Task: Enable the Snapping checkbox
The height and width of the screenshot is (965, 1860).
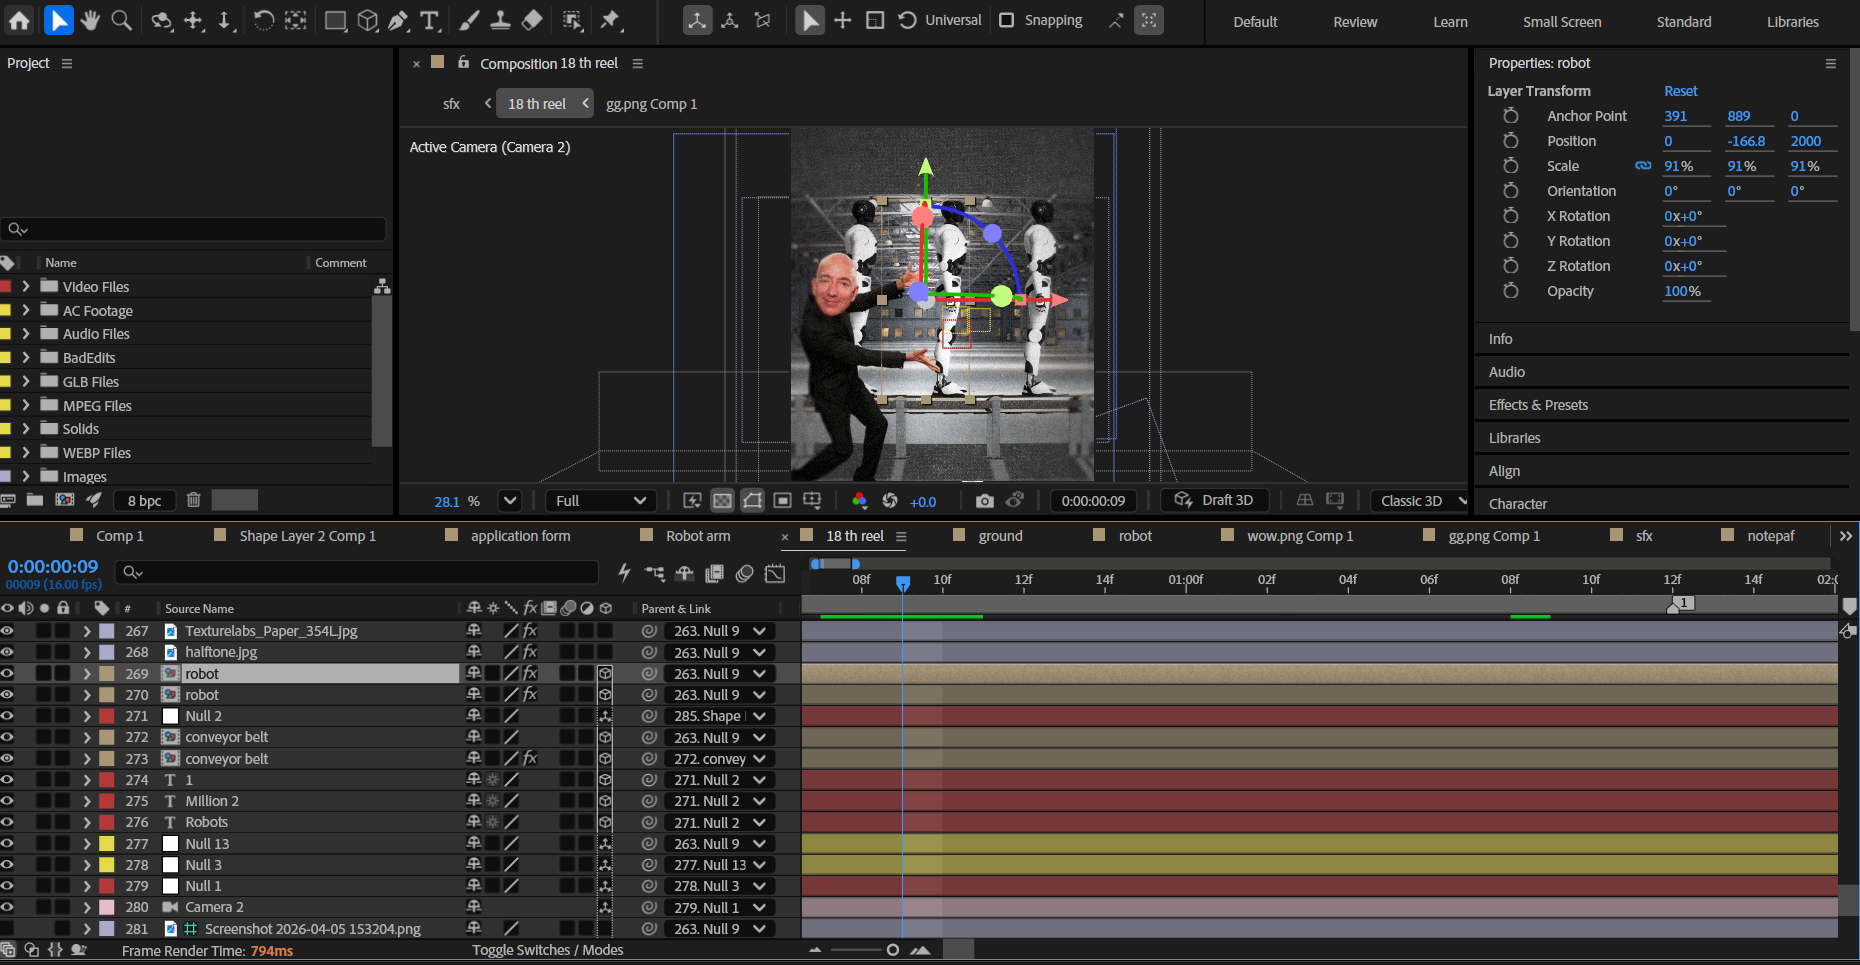Action: [x=1007, y=20]
